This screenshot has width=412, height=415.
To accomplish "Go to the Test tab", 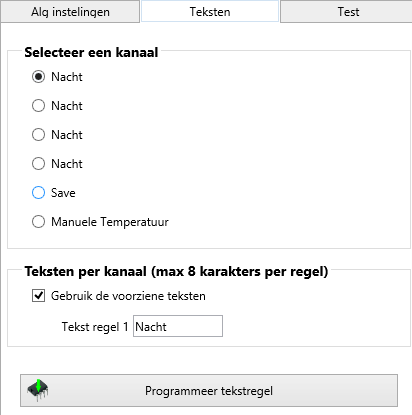I will [x=347, y=12].
